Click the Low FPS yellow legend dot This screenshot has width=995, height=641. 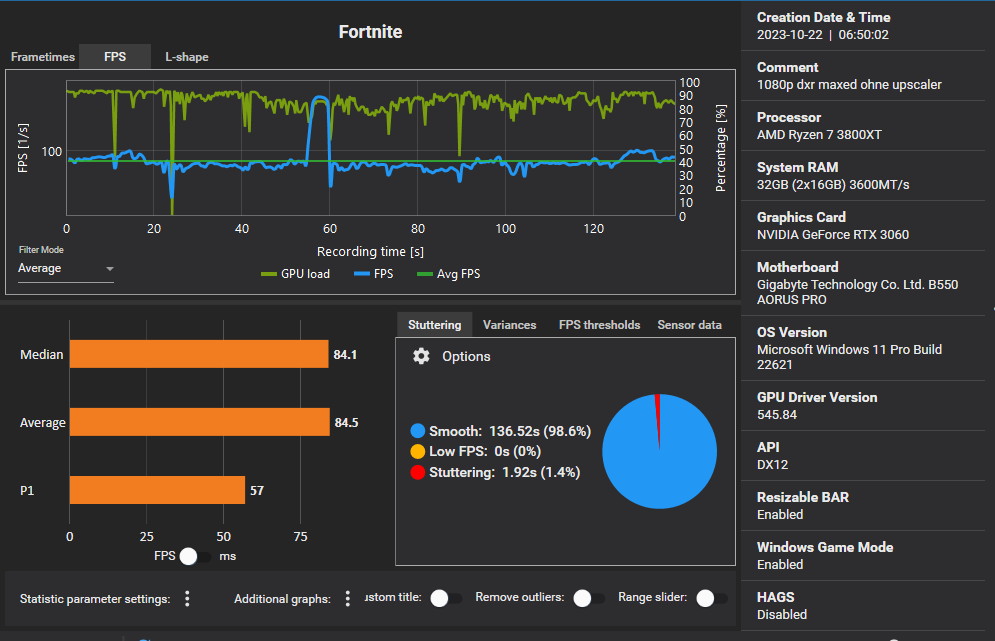coord(418,451)
